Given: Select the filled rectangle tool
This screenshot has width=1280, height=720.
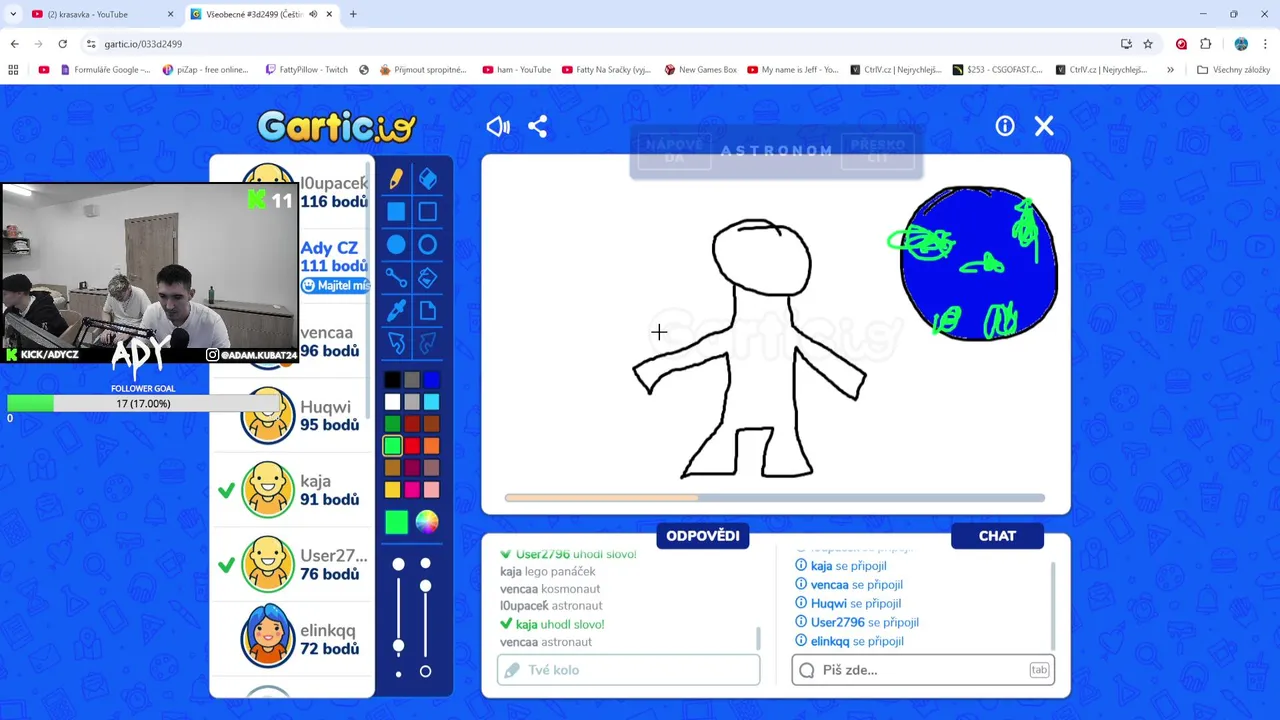Looking at the screenshot, I should (x=396, y=212).
